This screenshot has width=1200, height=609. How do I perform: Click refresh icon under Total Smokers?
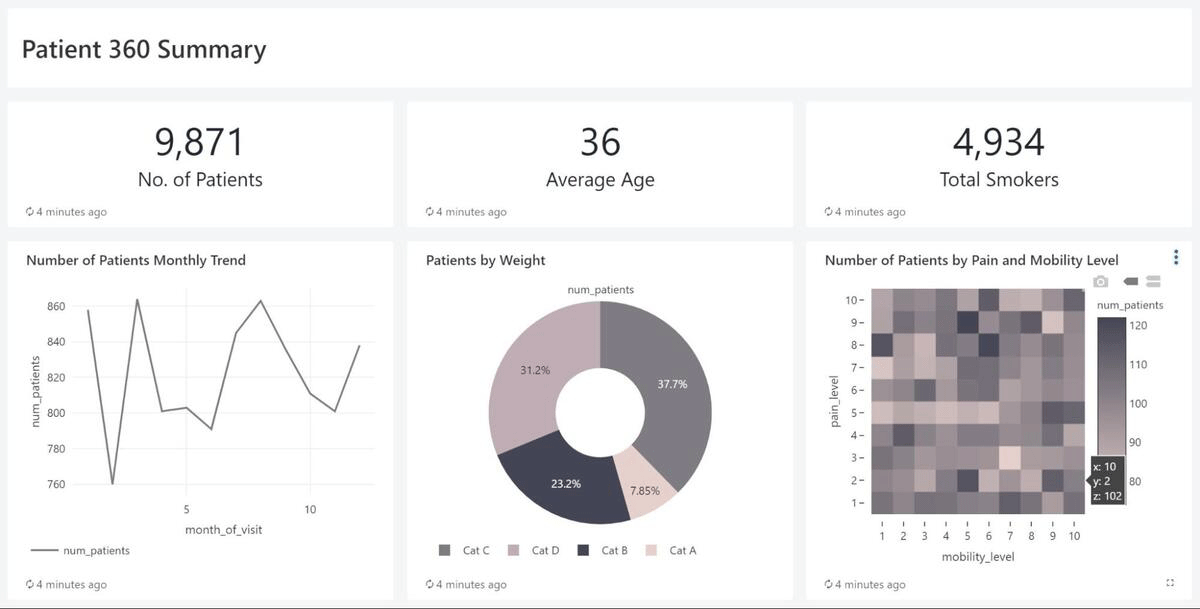829,212
